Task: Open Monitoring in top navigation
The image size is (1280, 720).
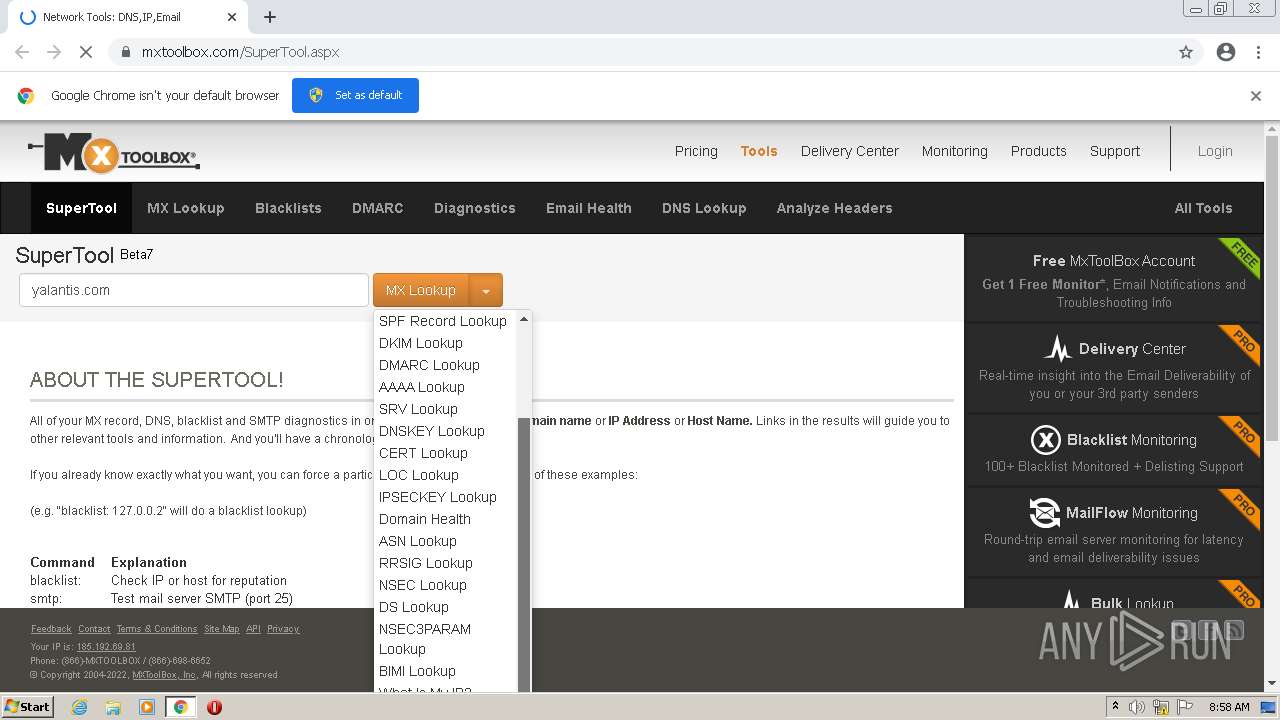Action: pos(955,151)
